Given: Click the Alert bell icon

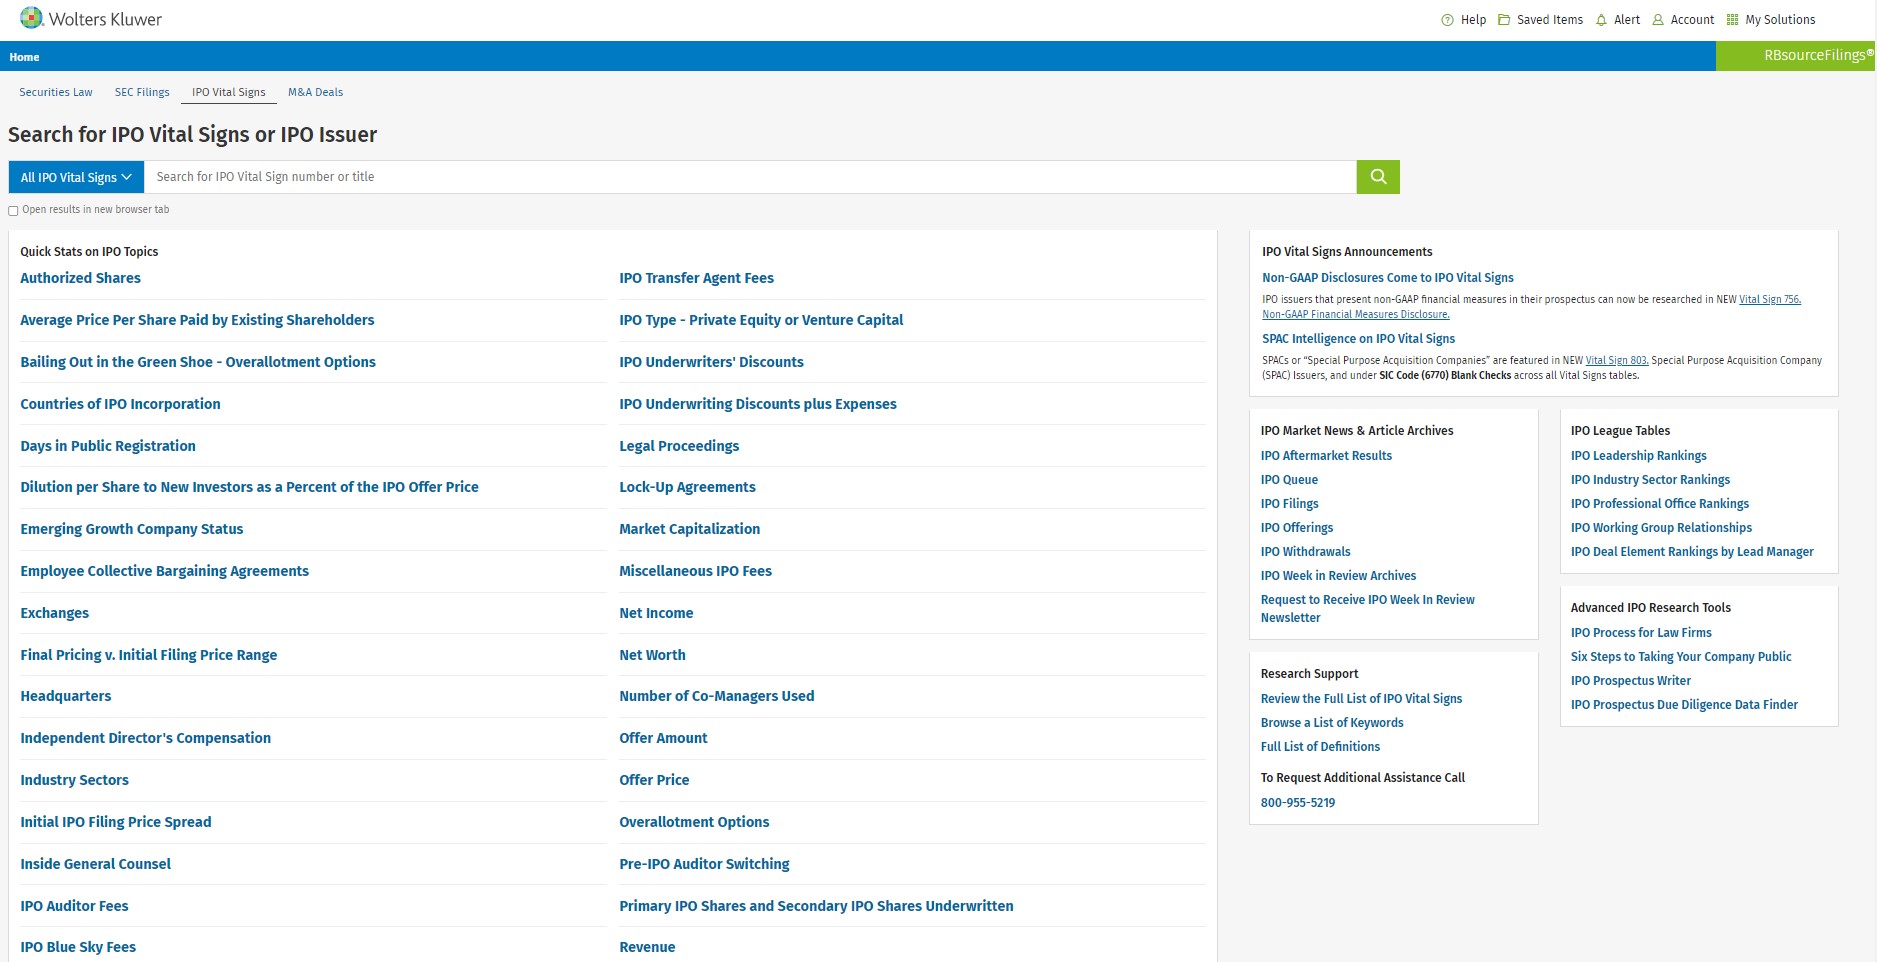Looking at the screenshot, I should [1601, 20].
